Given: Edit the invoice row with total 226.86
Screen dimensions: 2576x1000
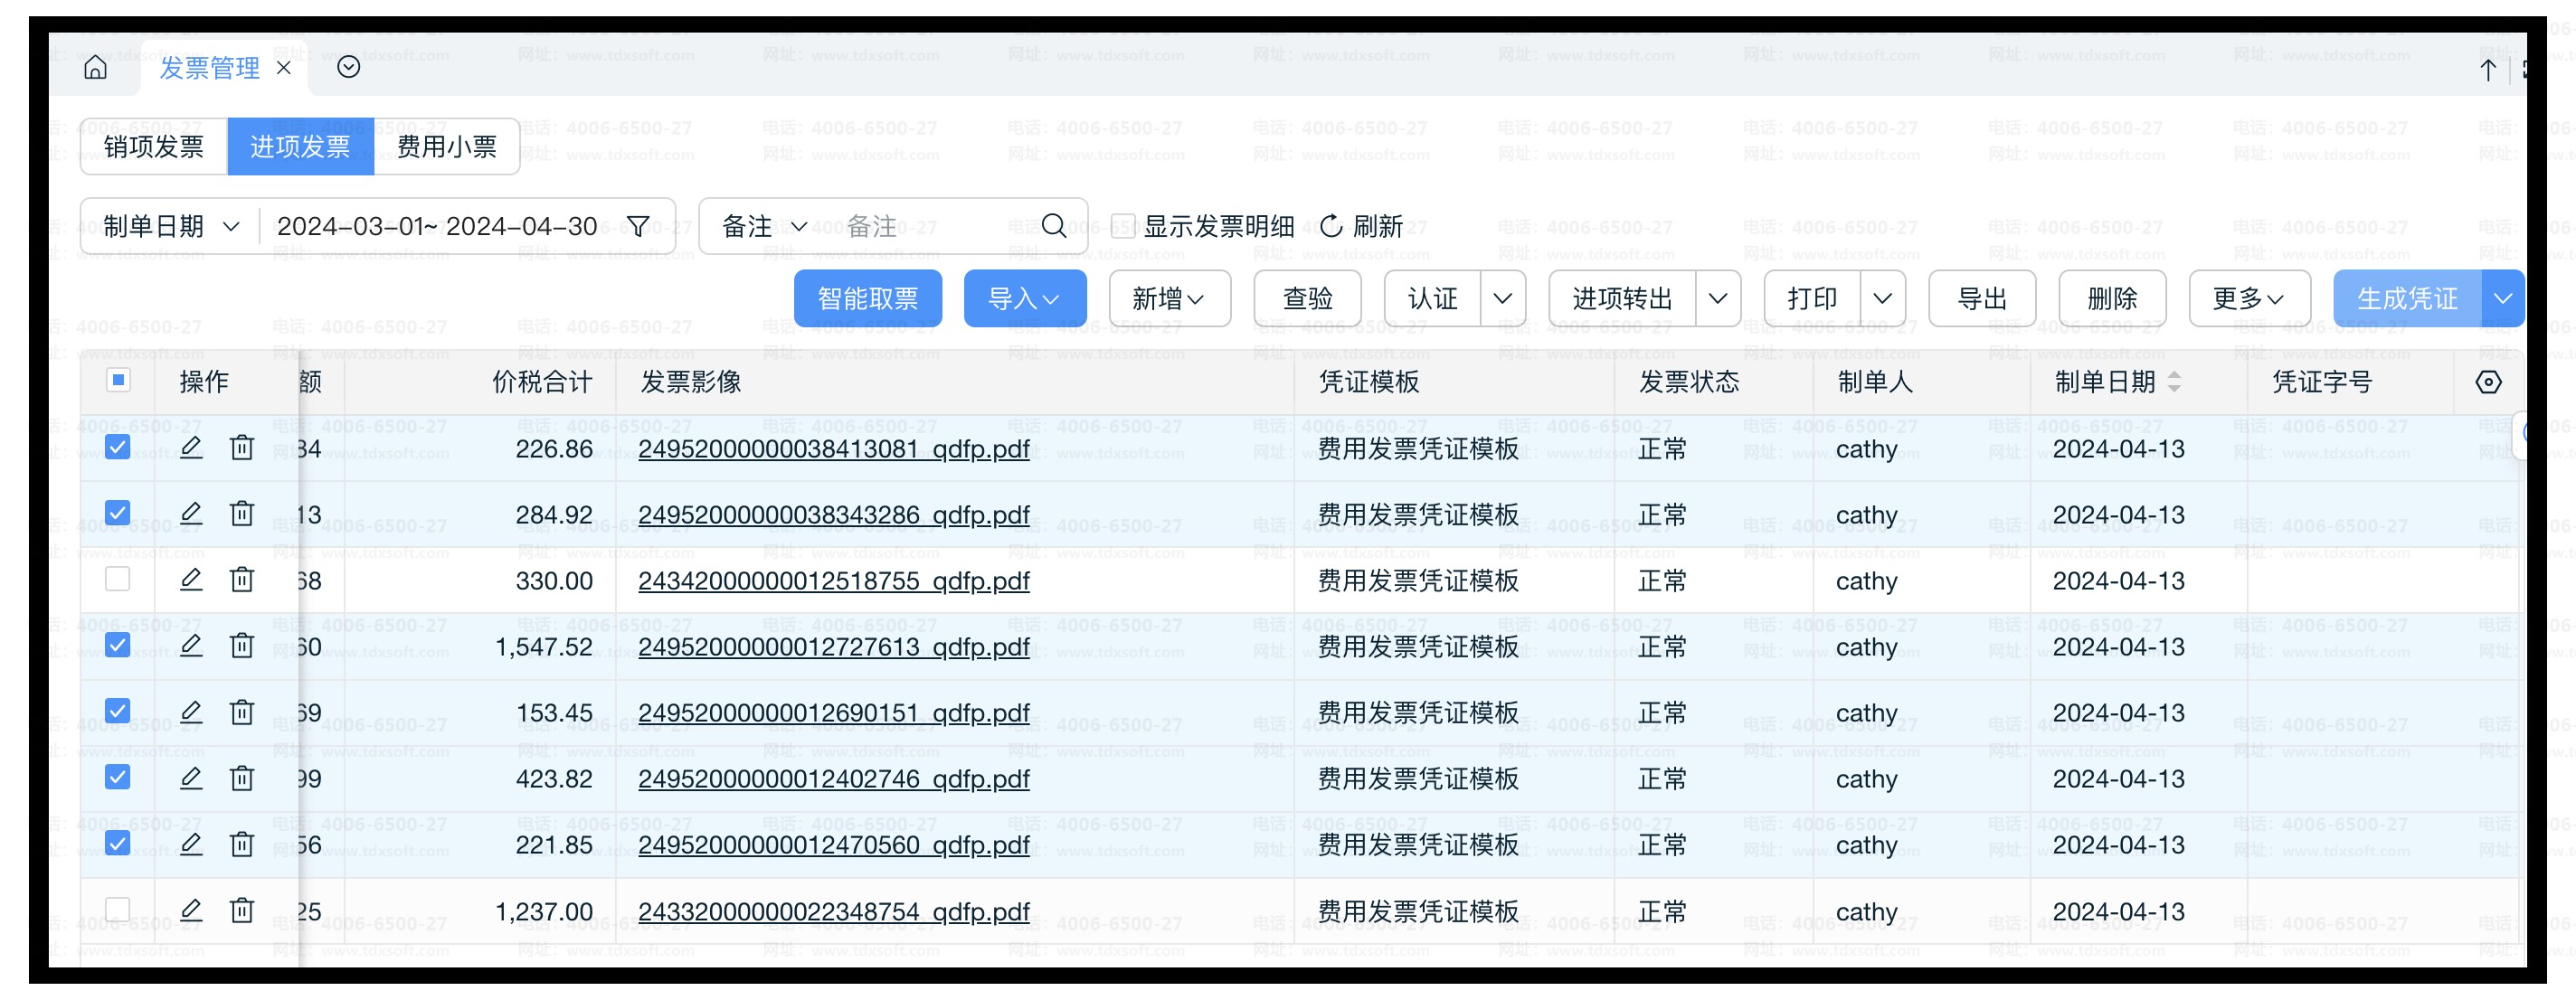Looking at the screenshot, I should pos(191,448).
